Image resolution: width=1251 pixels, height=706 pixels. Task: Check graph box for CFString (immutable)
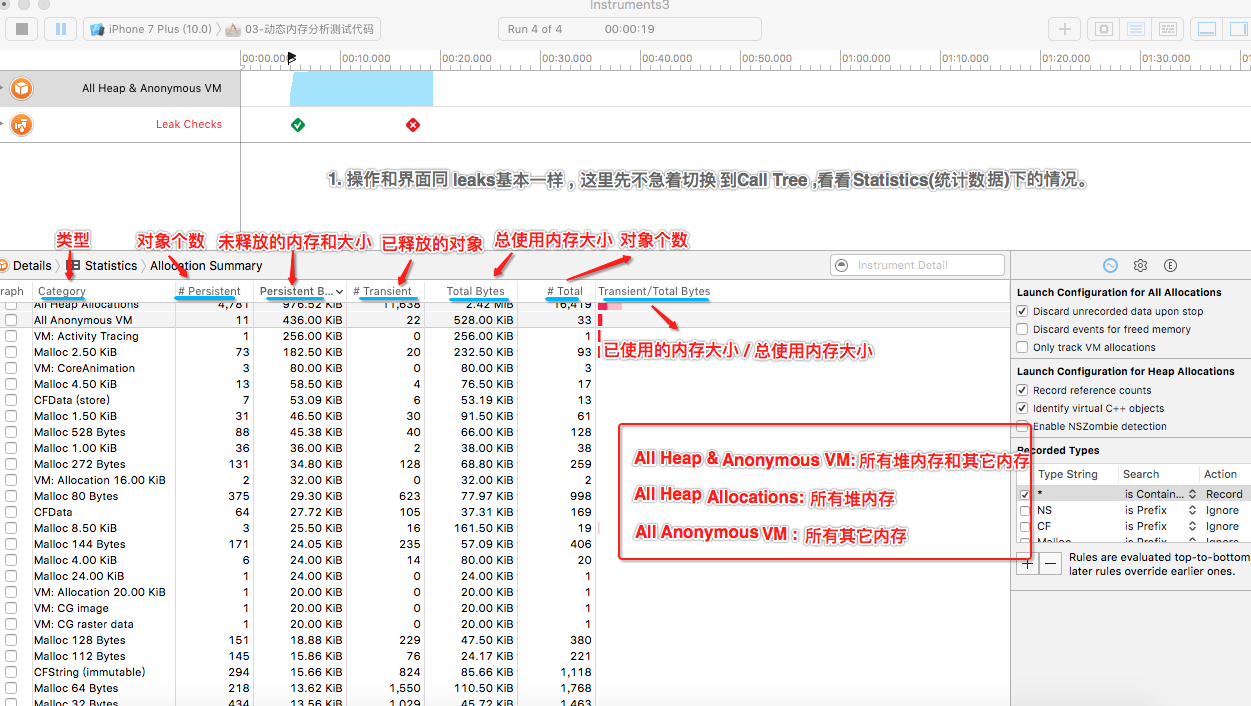tap(11, 672)
